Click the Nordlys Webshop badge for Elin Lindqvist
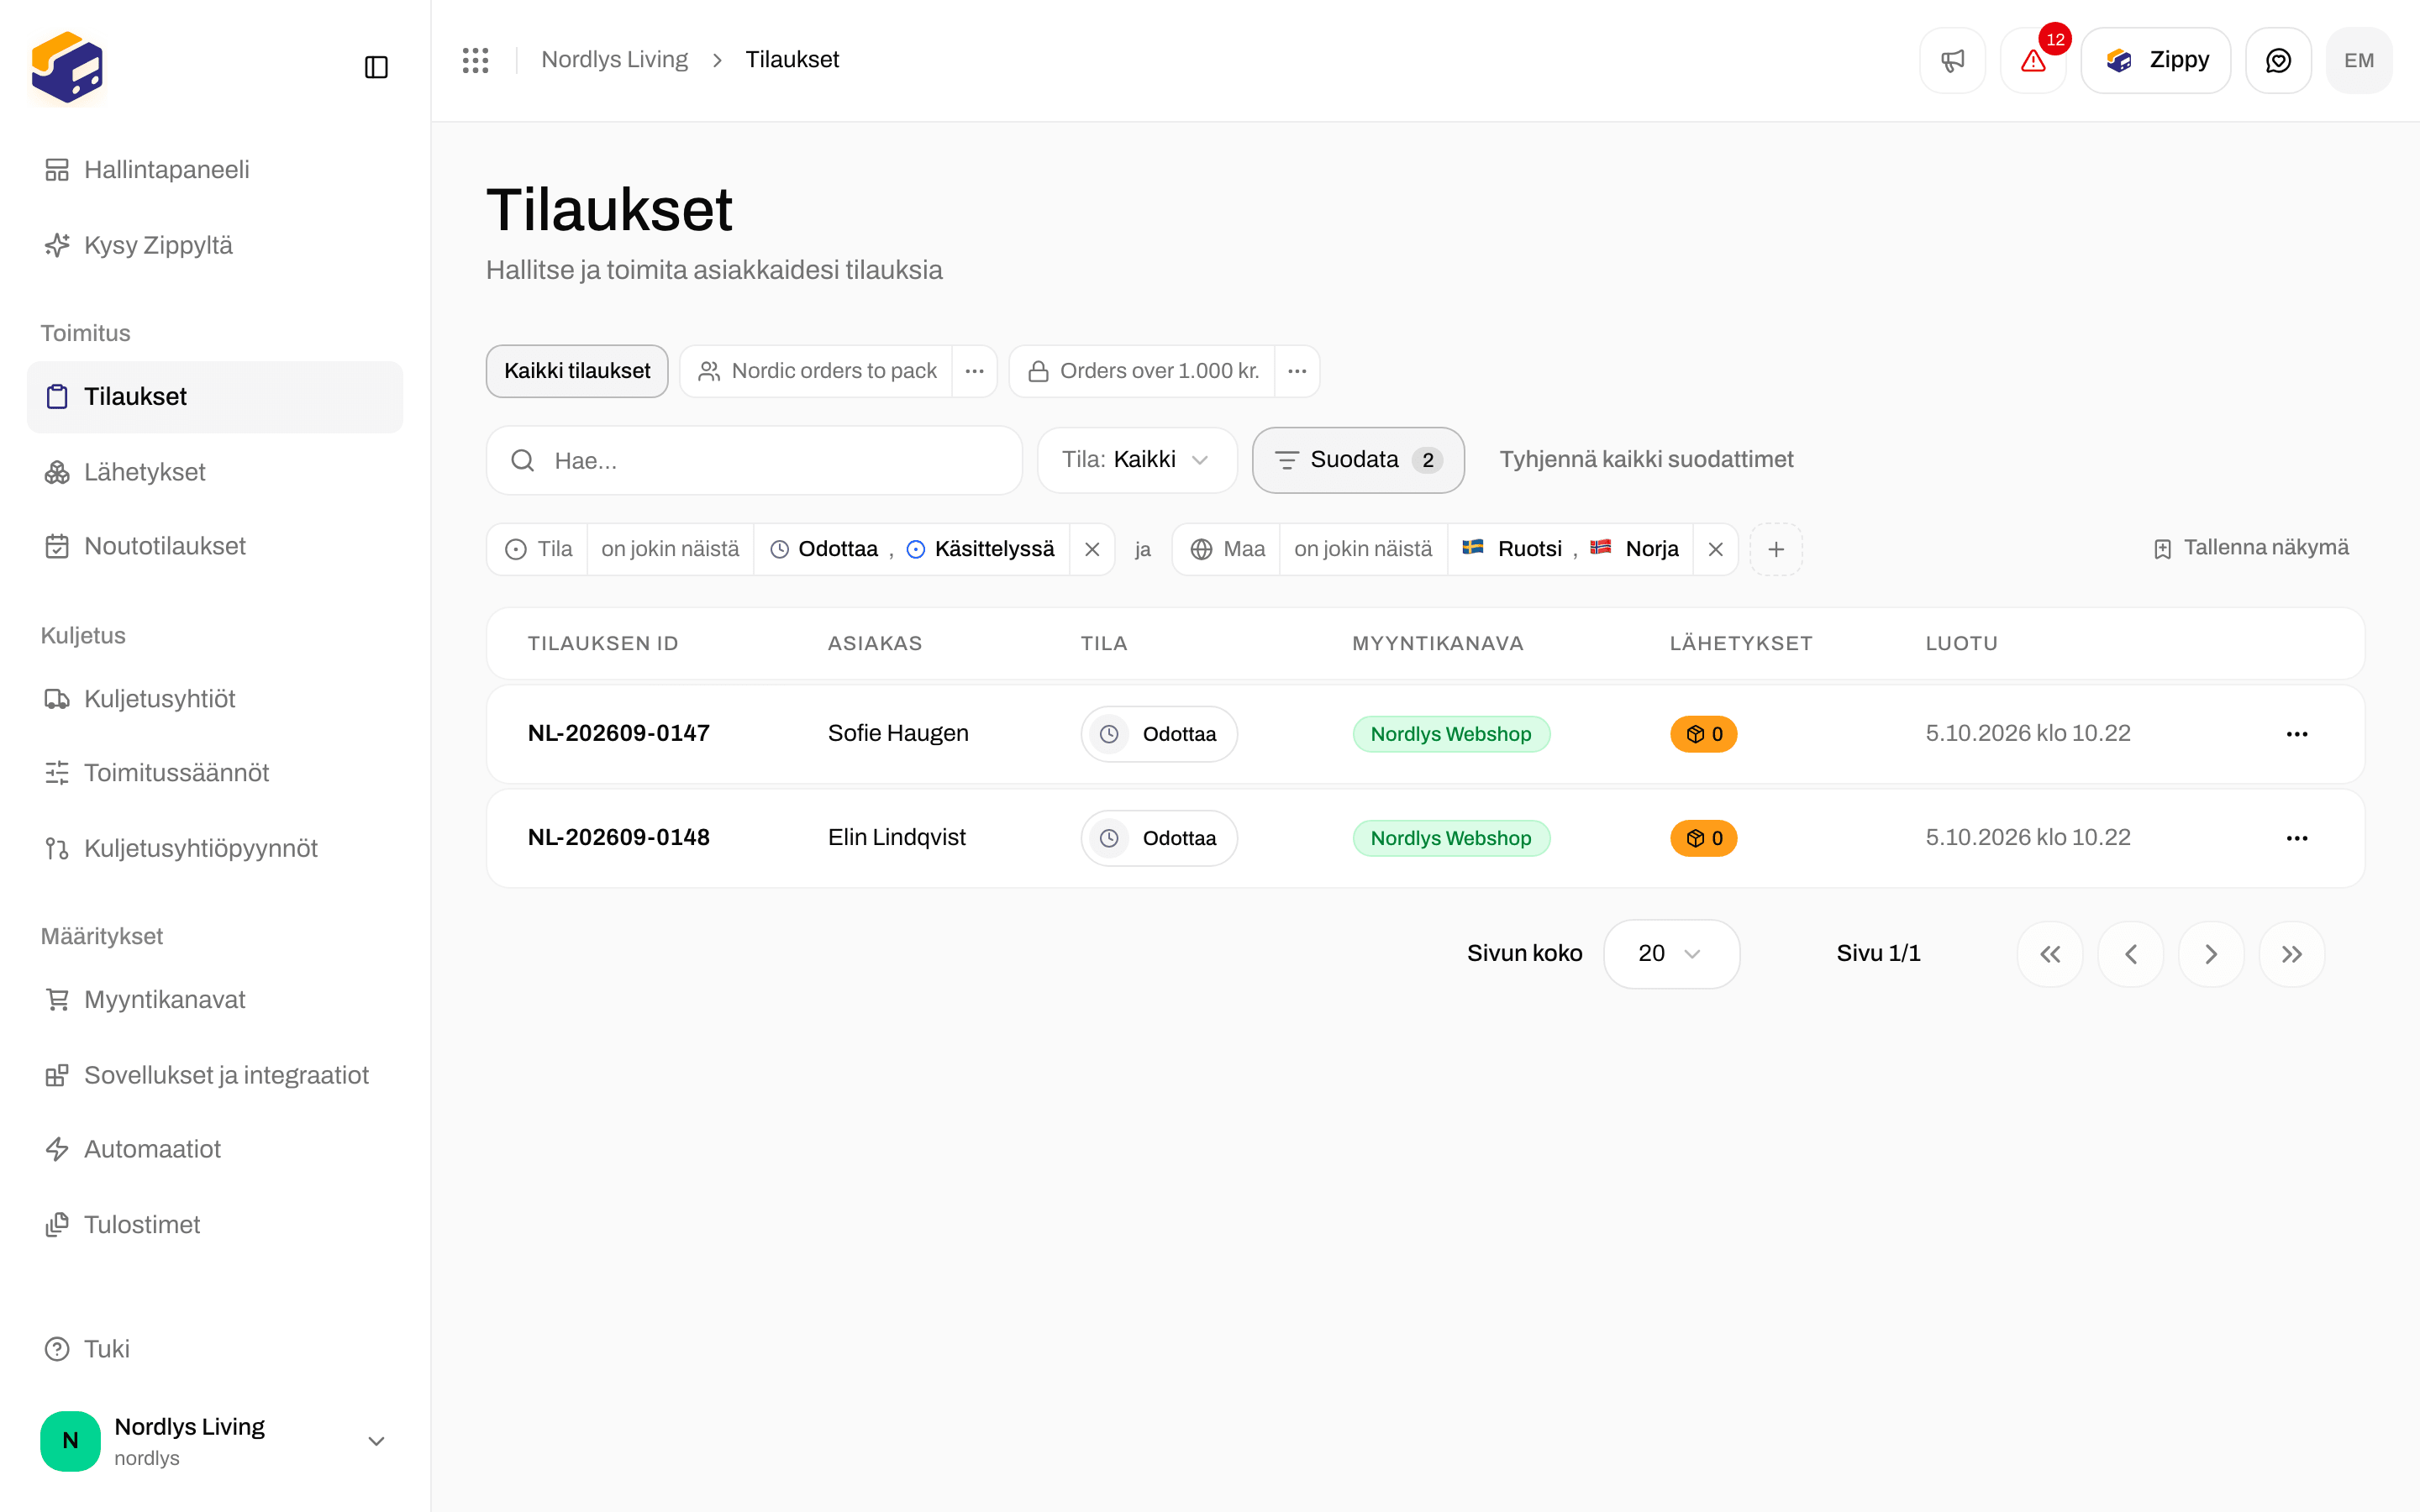Image resolution: width=2420 pixels, height=1512 pixels. click(1450, 838)
